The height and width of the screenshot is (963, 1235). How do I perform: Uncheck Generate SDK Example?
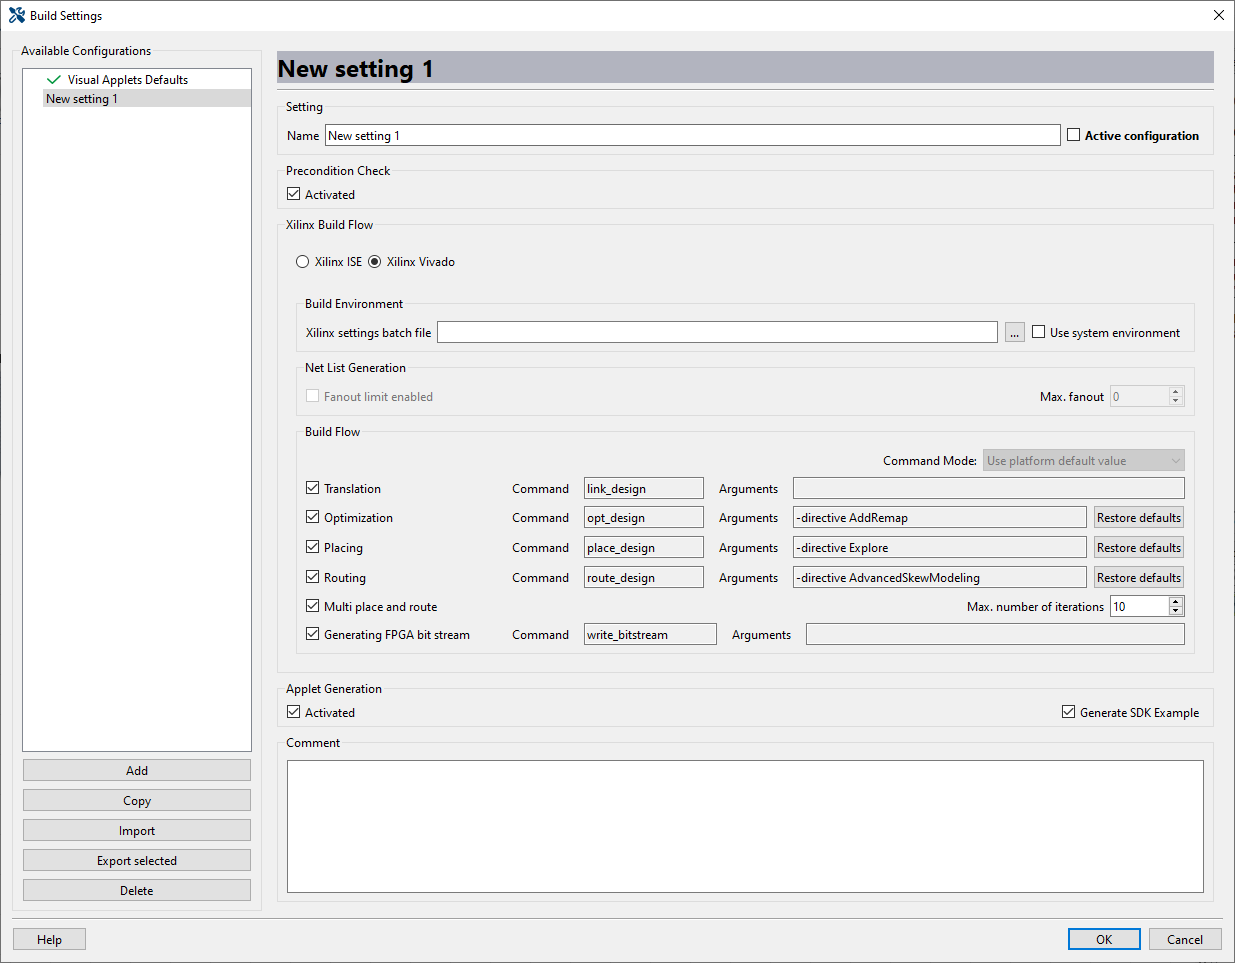[x=1068, y=712]
